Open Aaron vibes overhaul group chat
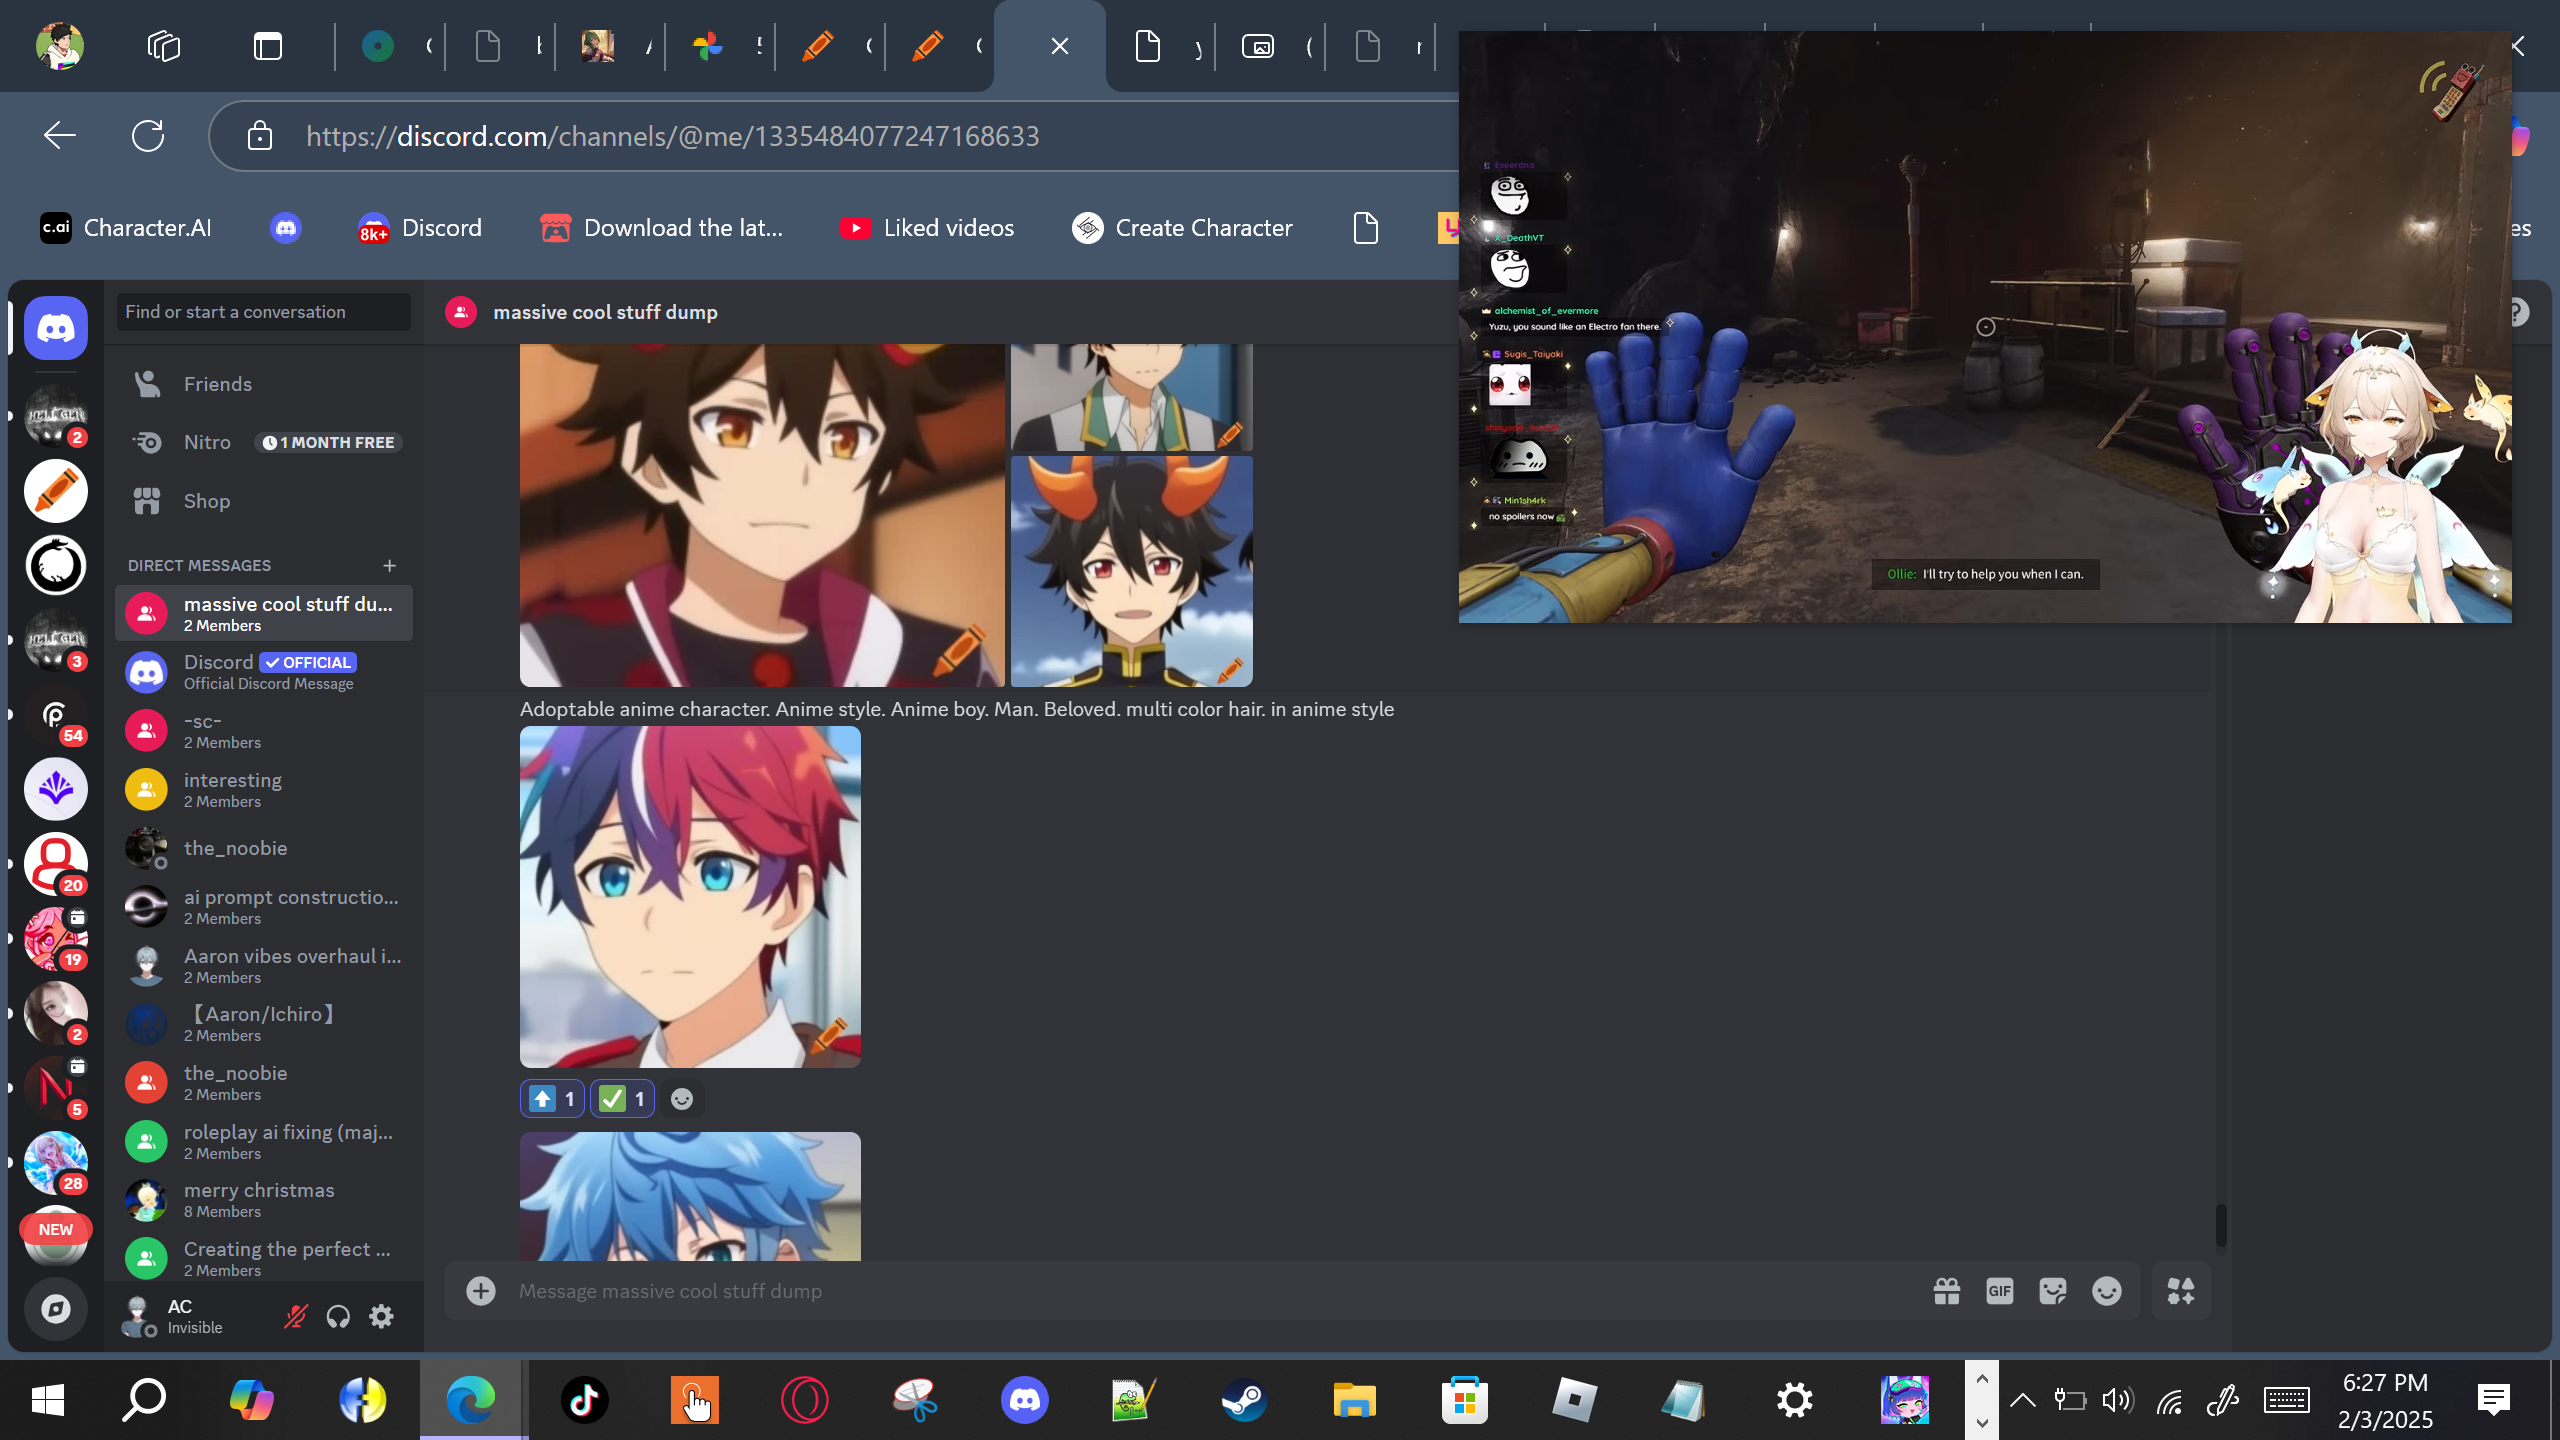The image size is (2560, 1440). tap(264, 966)
